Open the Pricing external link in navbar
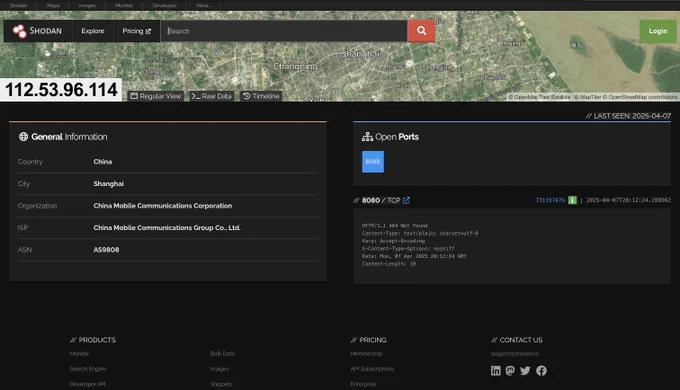Image resolution: width=680 pixels, height=390 pixels. click(x=137, y=31)
